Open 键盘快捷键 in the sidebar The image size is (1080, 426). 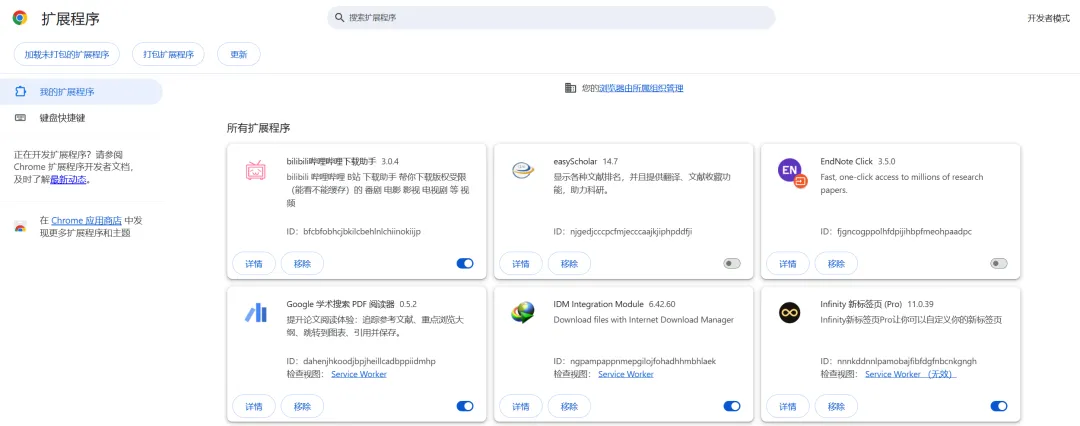[81, 118]
